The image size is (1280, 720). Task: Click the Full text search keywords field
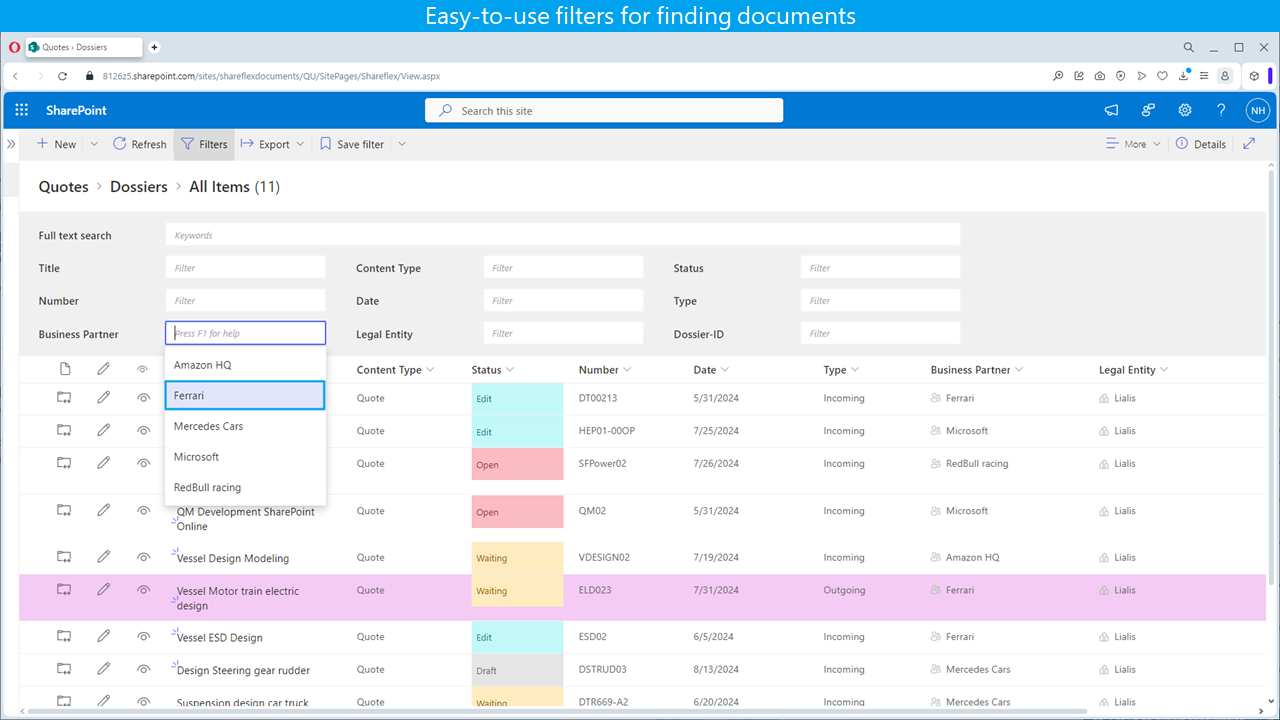click(x=563, y=235)
